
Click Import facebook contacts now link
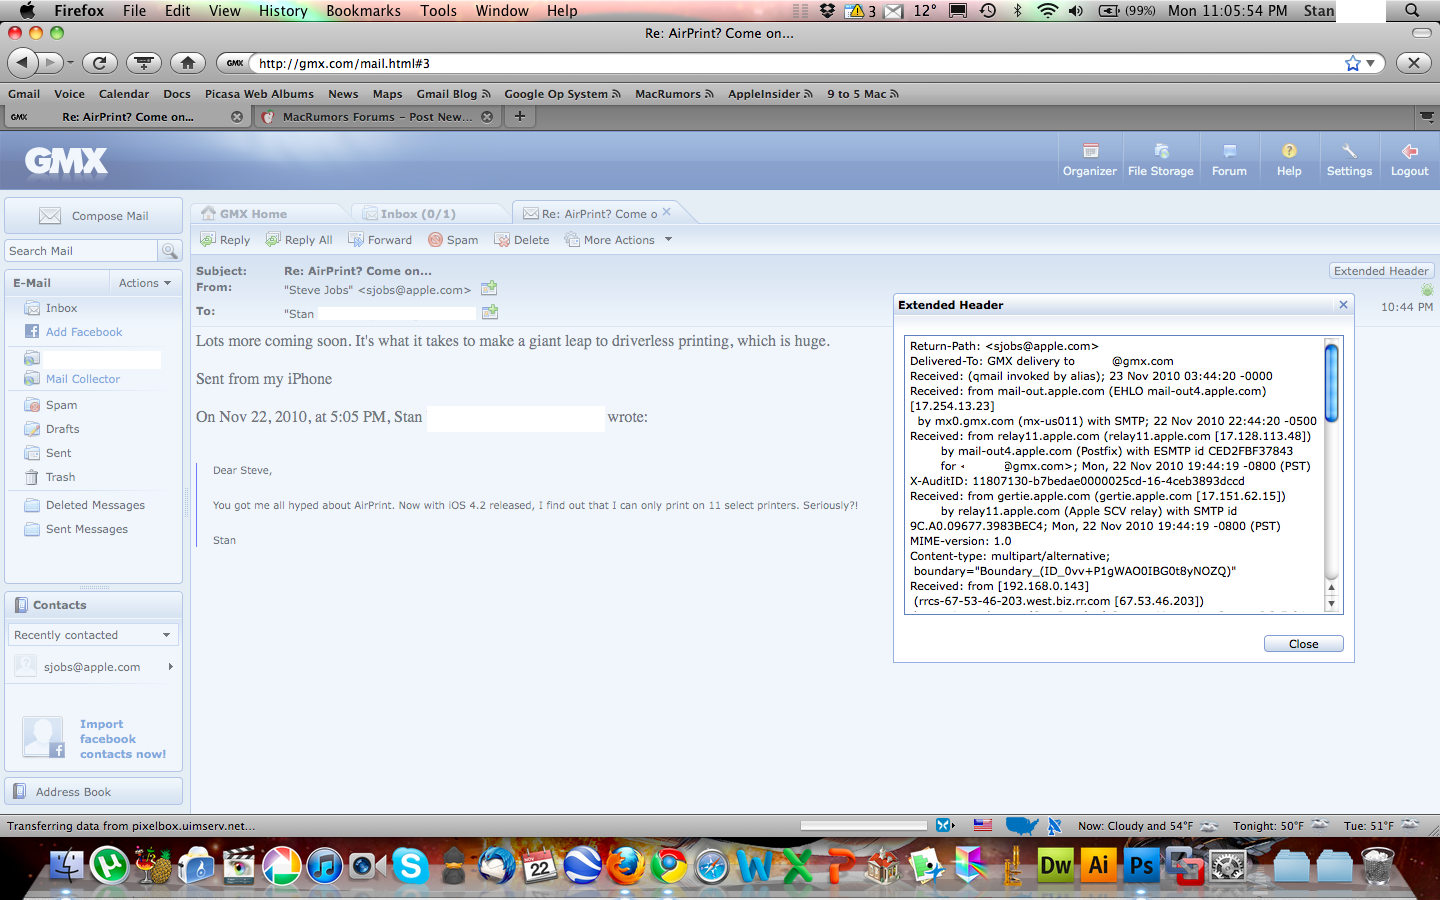[x=123, y=739]
